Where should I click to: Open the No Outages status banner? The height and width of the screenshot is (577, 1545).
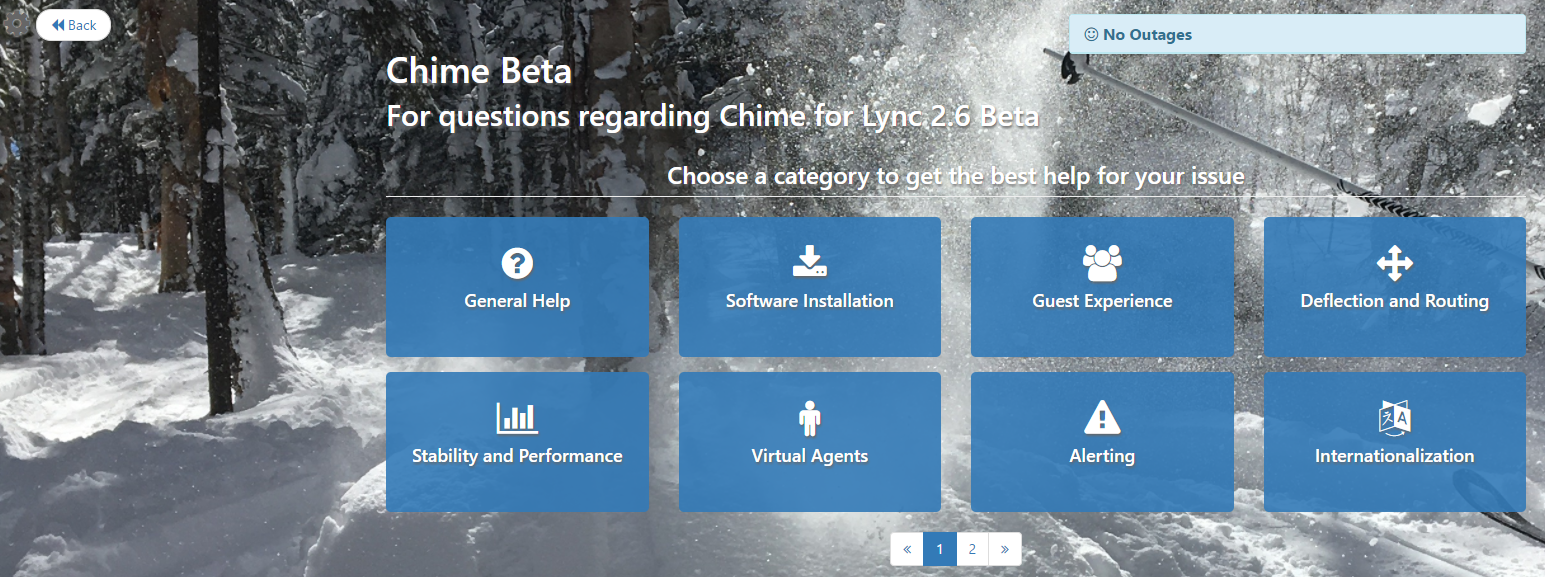(1297, 34)
